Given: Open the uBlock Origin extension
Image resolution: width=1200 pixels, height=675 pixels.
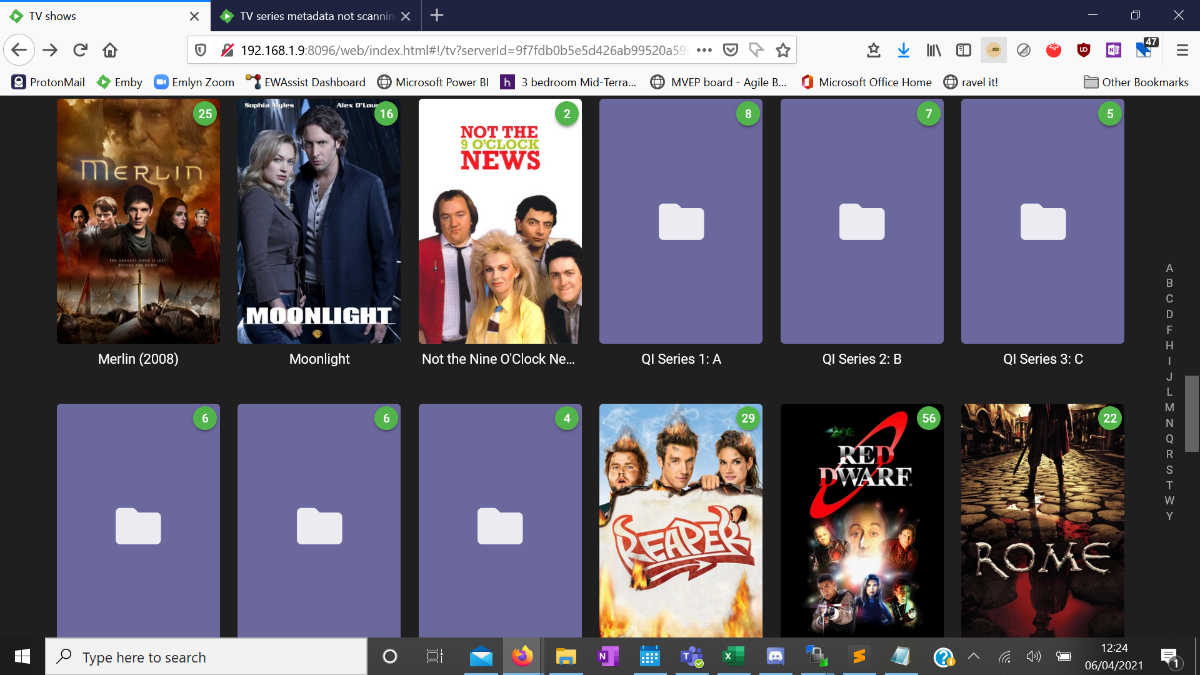Looking at the screenshot, I should click(x=1084, y=50).
